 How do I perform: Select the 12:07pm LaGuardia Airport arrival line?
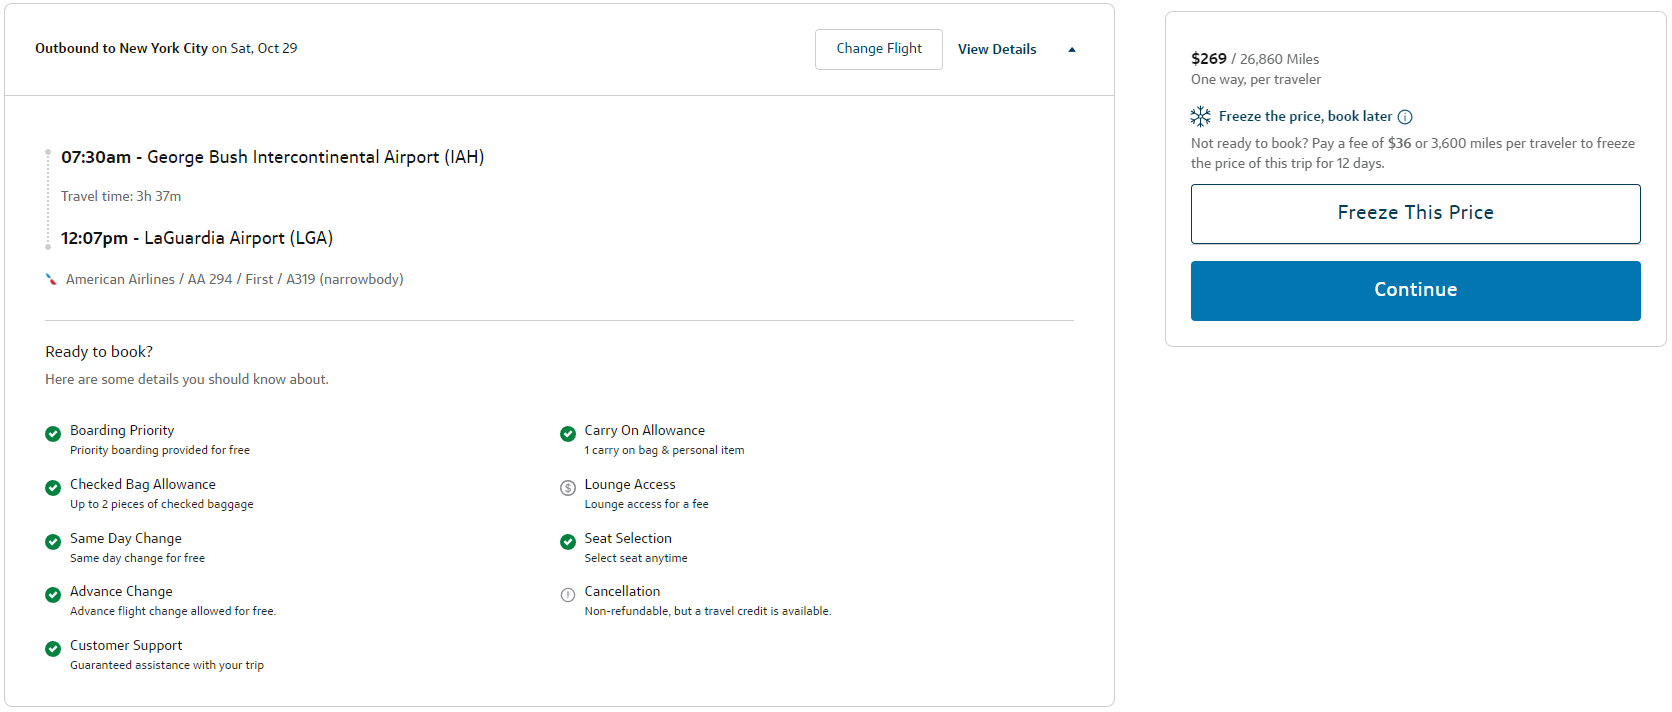197,238
